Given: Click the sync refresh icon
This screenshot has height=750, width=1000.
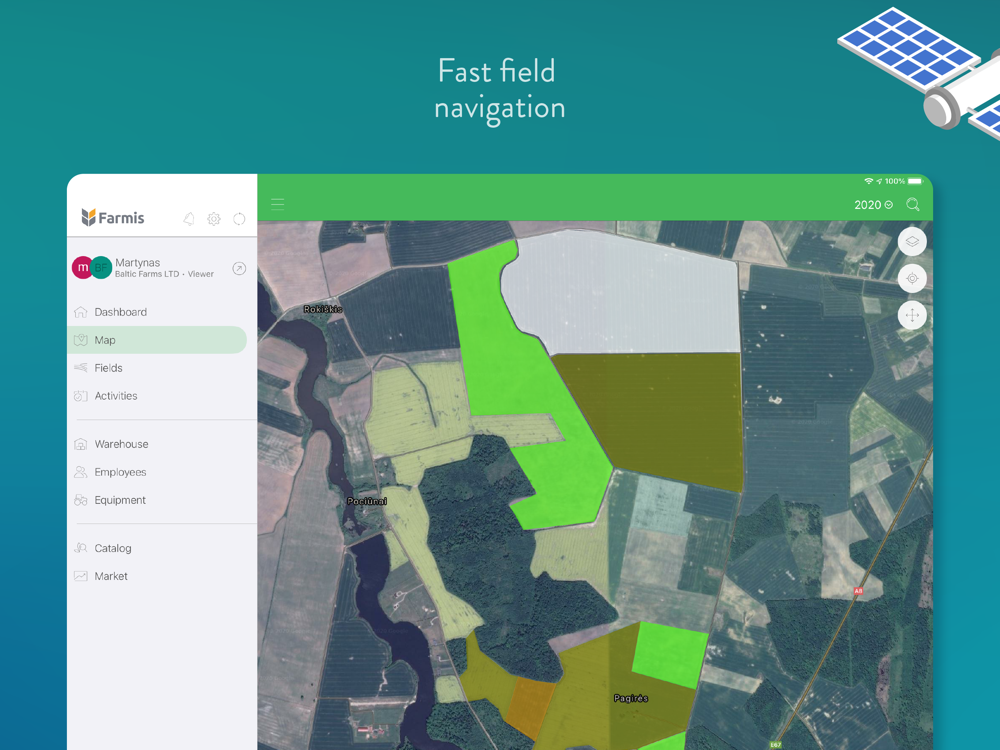Looking at the screenshot, I should (239, 219).
